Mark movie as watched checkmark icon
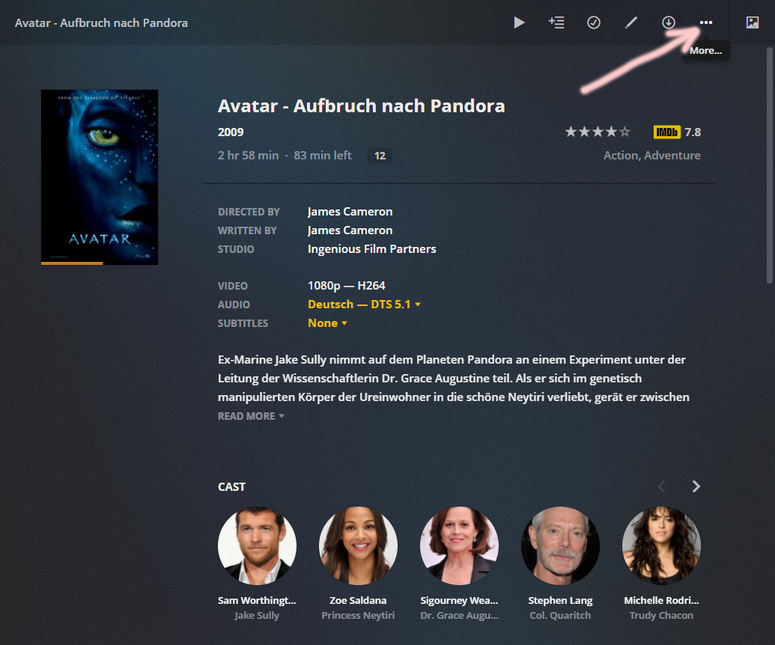The width and height of the screenshot is (775, 645). (x=594, y=23)
